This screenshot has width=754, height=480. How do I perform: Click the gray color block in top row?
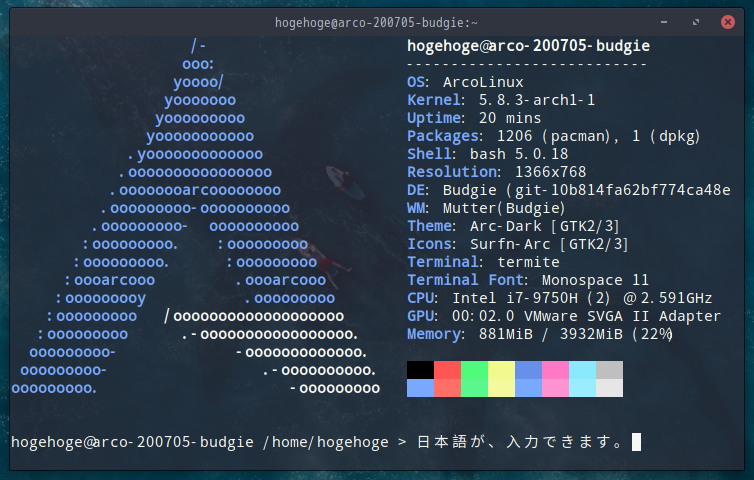pyautogui.click(x=609, y=370)
